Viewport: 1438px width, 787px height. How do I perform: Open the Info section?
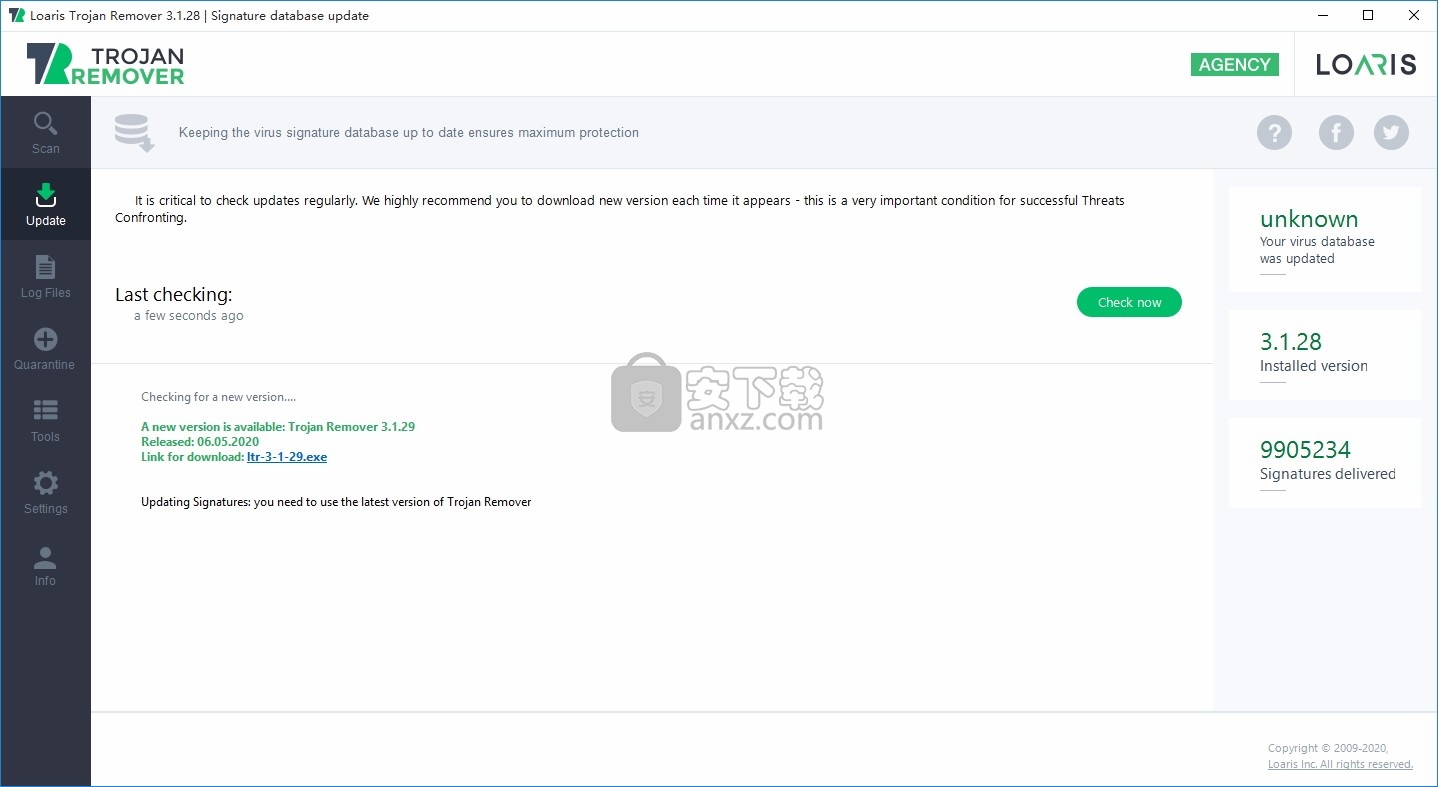coord(45,565)
